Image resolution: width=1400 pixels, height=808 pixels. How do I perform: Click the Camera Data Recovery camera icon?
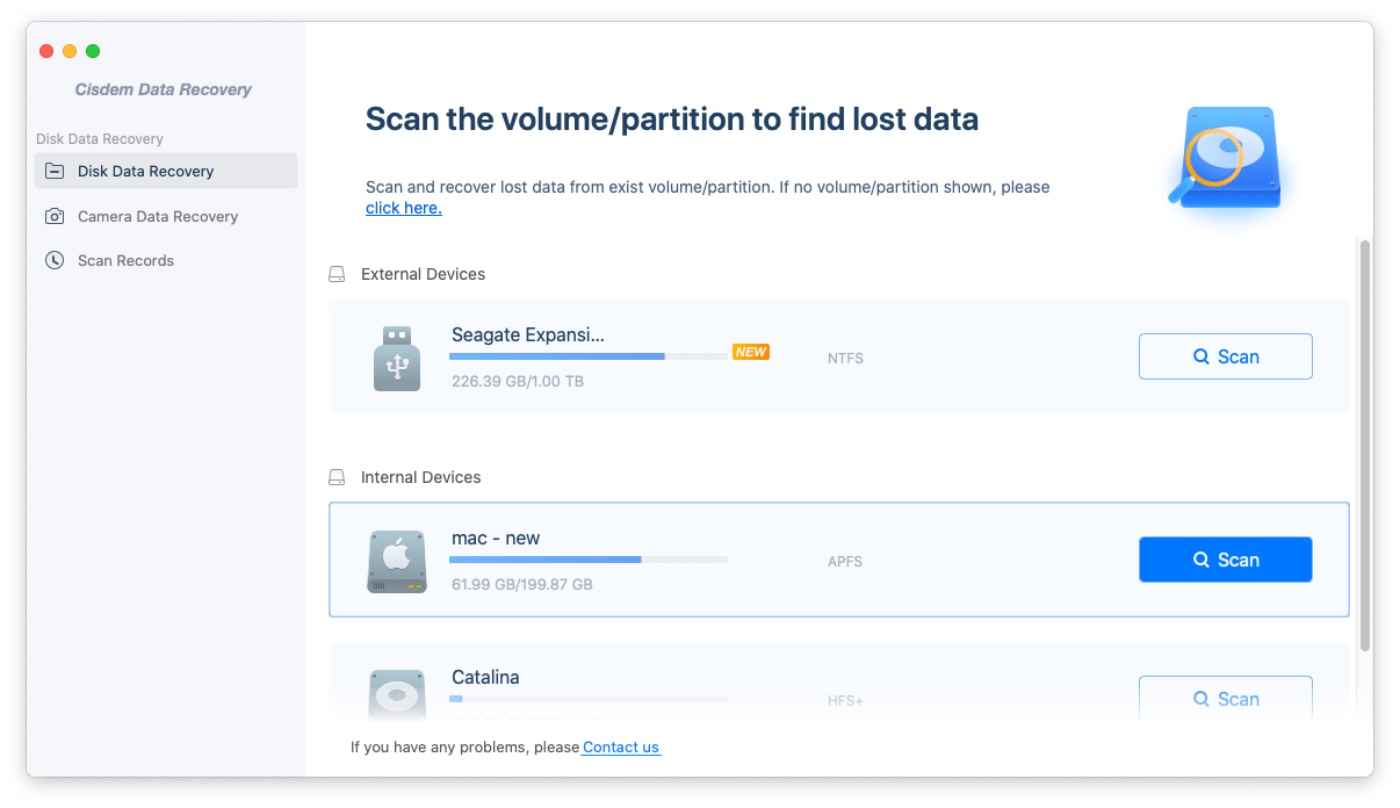click(x=55, y=216)
